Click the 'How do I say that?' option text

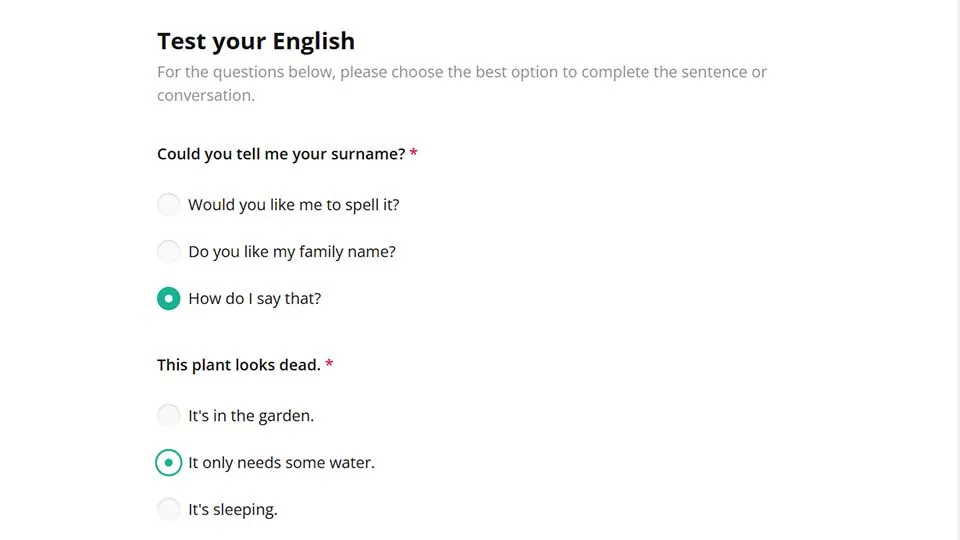(x=255, y=299)
